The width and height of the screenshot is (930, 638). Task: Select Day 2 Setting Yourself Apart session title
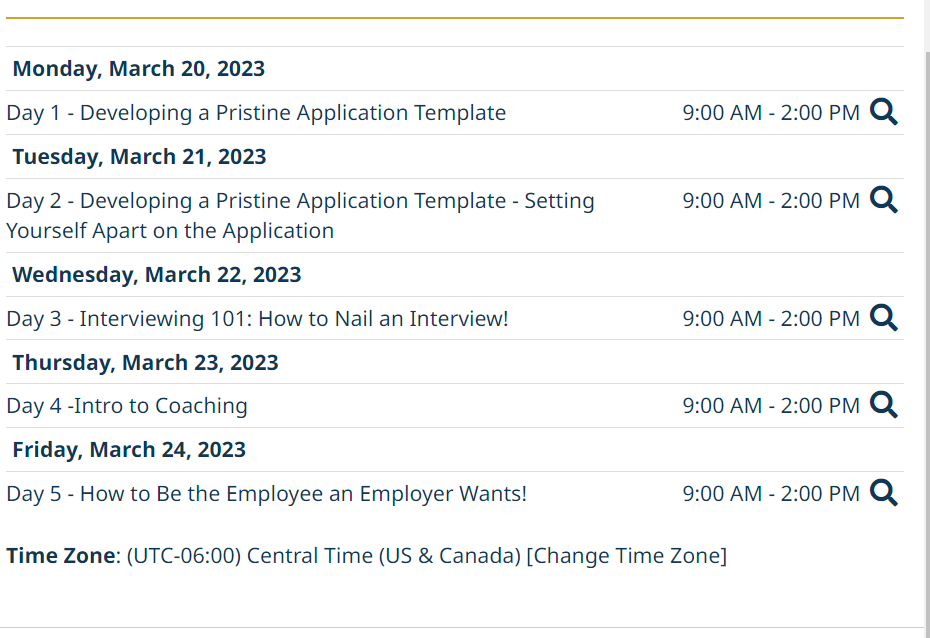click(300, 215)
